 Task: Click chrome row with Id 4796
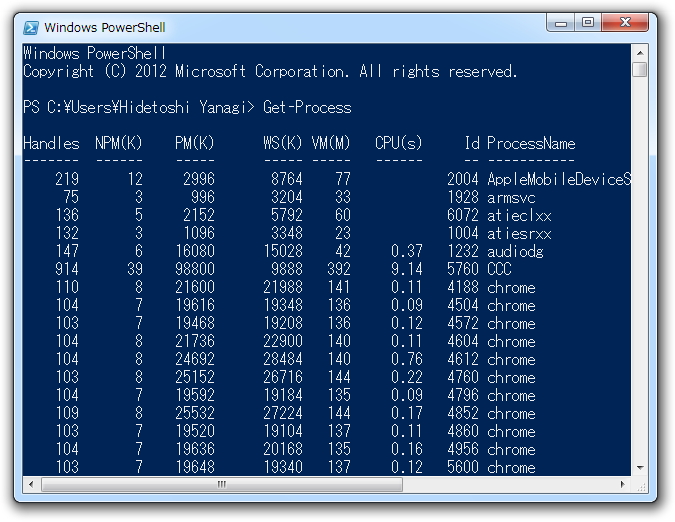295,395
